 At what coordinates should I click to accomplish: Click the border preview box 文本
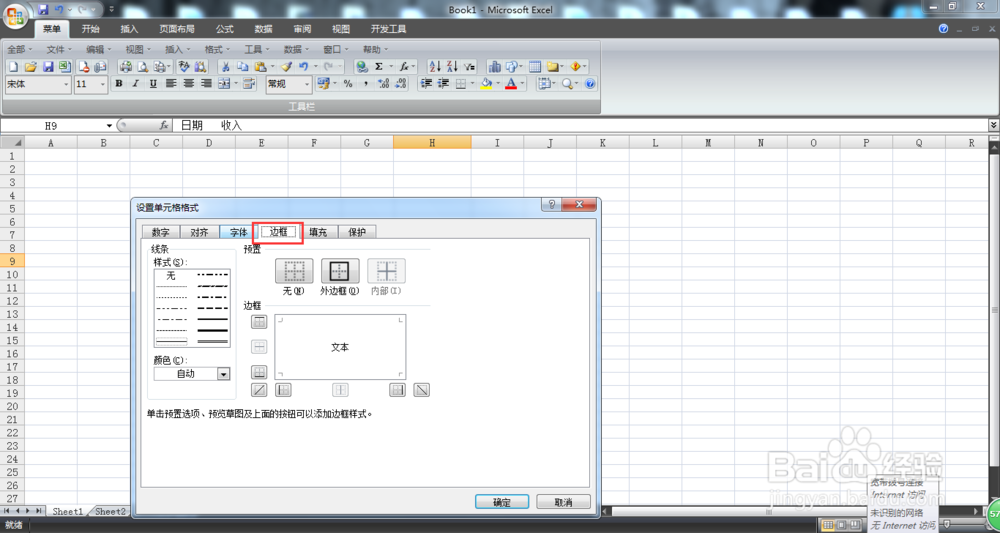click(x=340, y=347)
